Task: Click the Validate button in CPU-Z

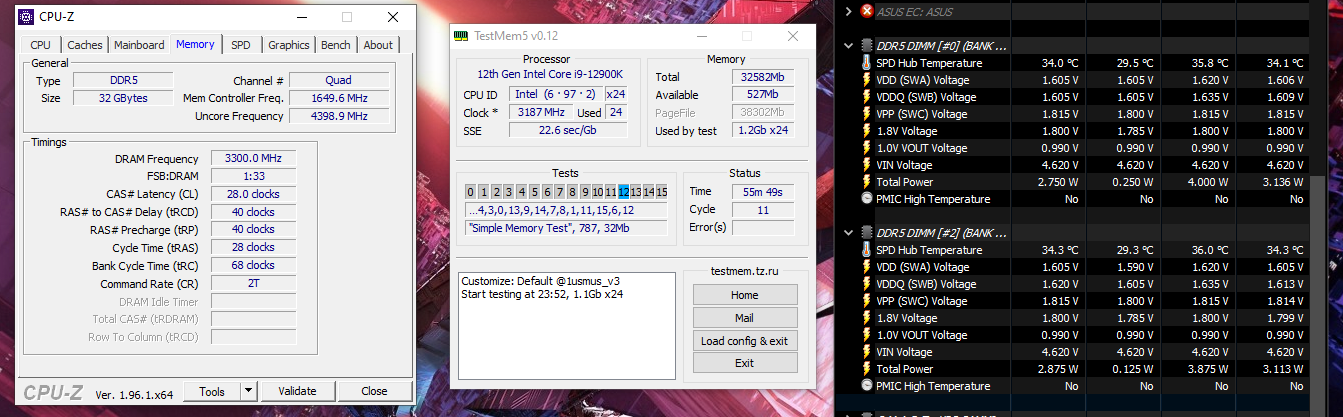Action: click(297, 391)
